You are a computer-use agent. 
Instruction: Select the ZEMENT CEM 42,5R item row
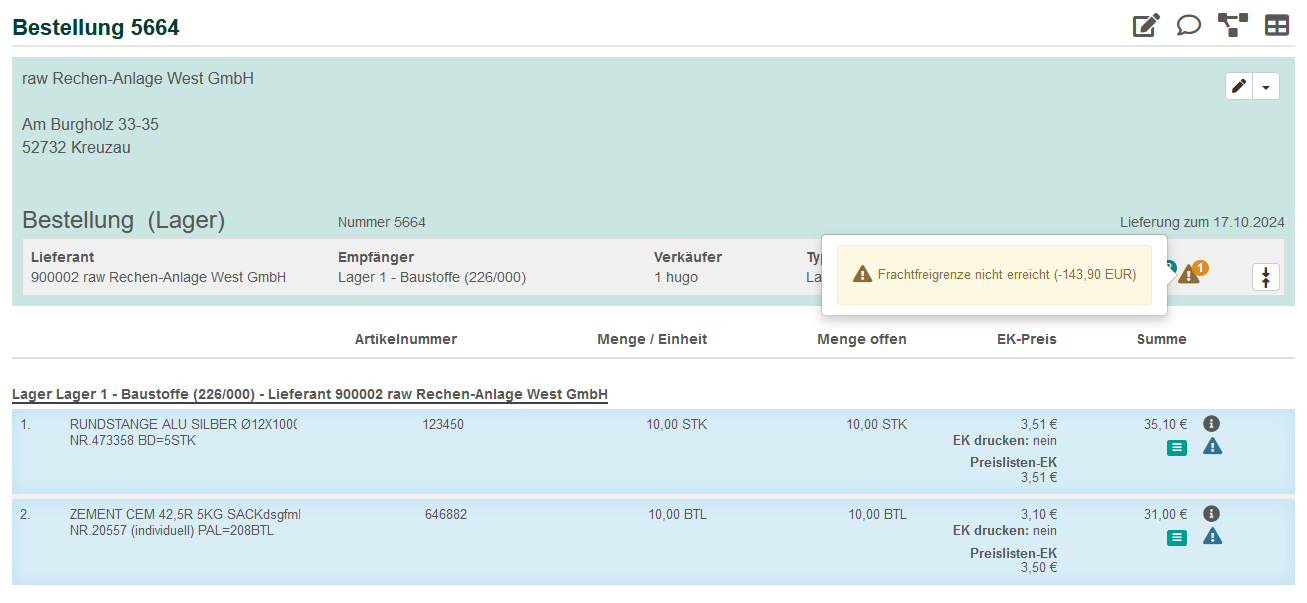coord(184,514)
